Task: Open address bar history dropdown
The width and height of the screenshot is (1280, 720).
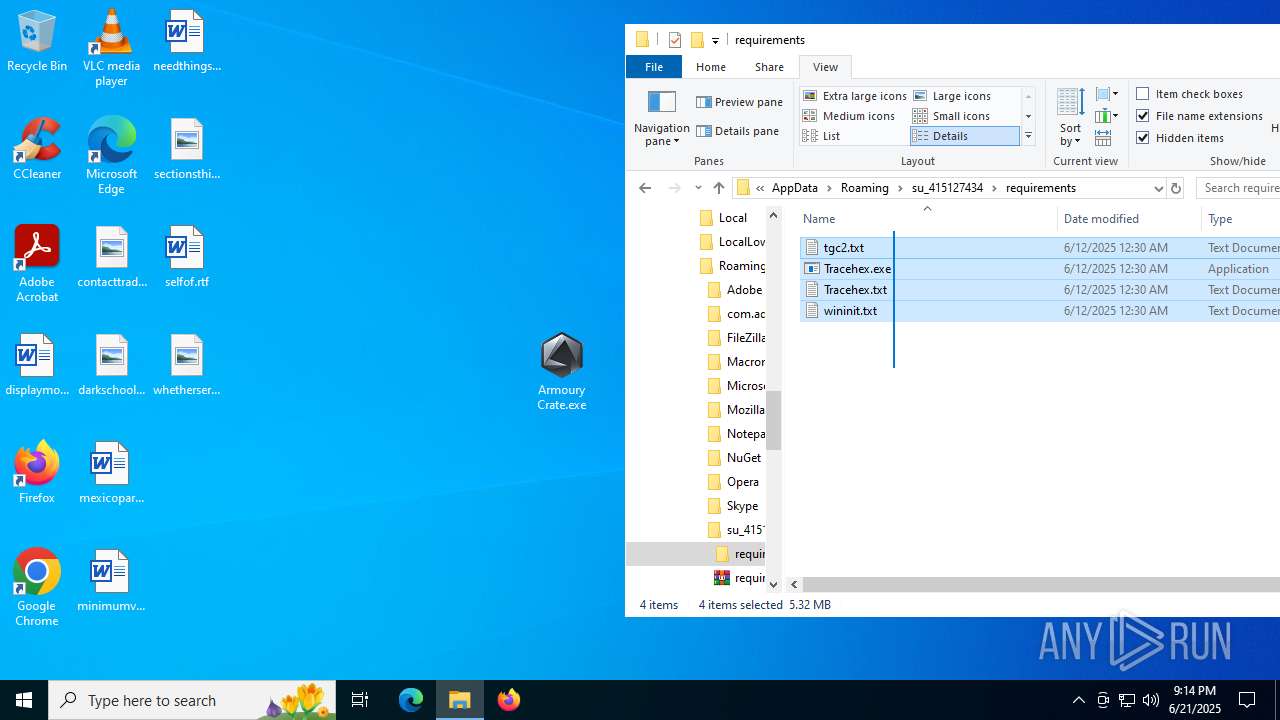Action: (x=1158, y=188)
